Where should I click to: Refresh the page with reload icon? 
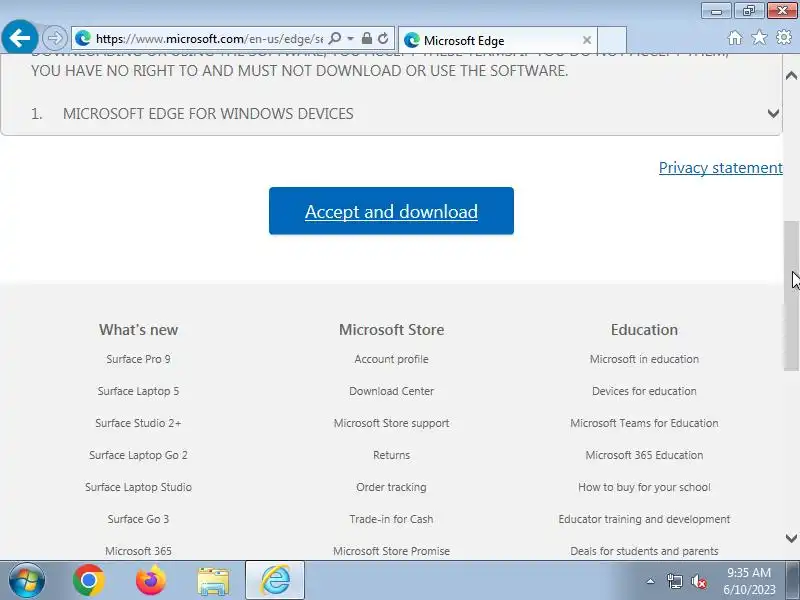click(x=383, y=38)
